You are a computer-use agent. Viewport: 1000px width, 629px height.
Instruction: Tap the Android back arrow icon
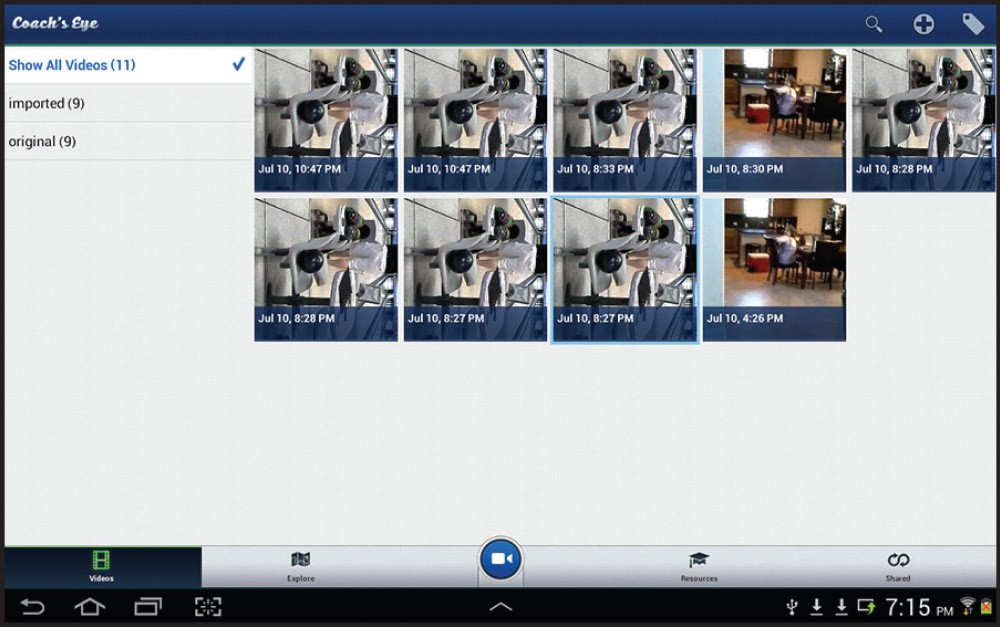tap(32, 607)
